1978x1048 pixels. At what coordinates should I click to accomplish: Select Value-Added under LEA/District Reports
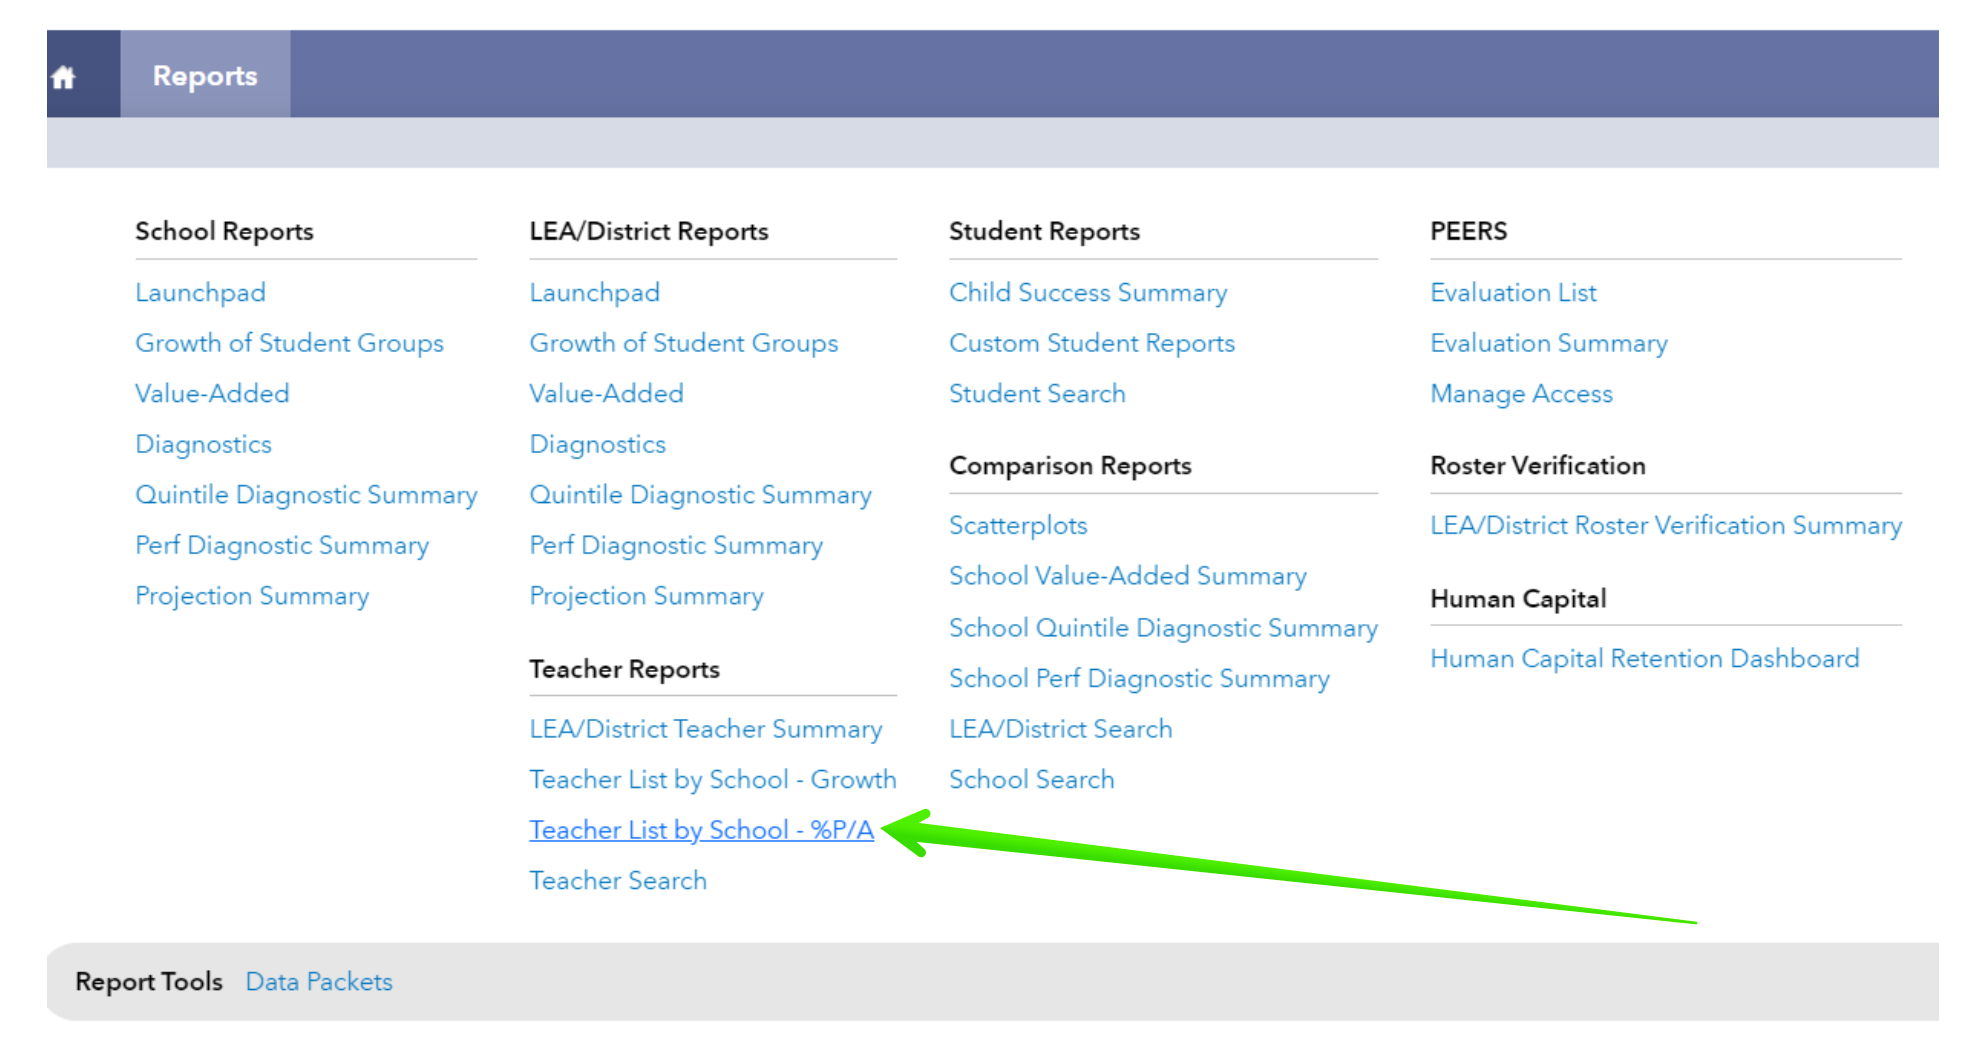point(606,394)
